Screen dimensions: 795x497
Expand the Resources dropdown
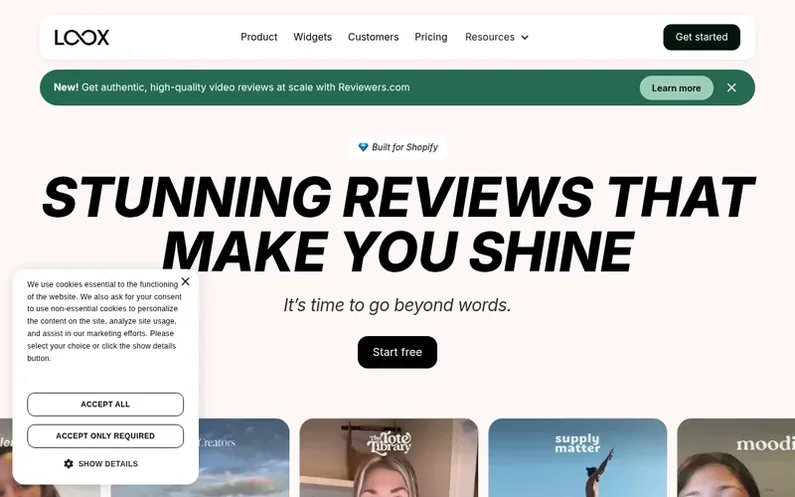pyautogui.click(x=497, y=37)
